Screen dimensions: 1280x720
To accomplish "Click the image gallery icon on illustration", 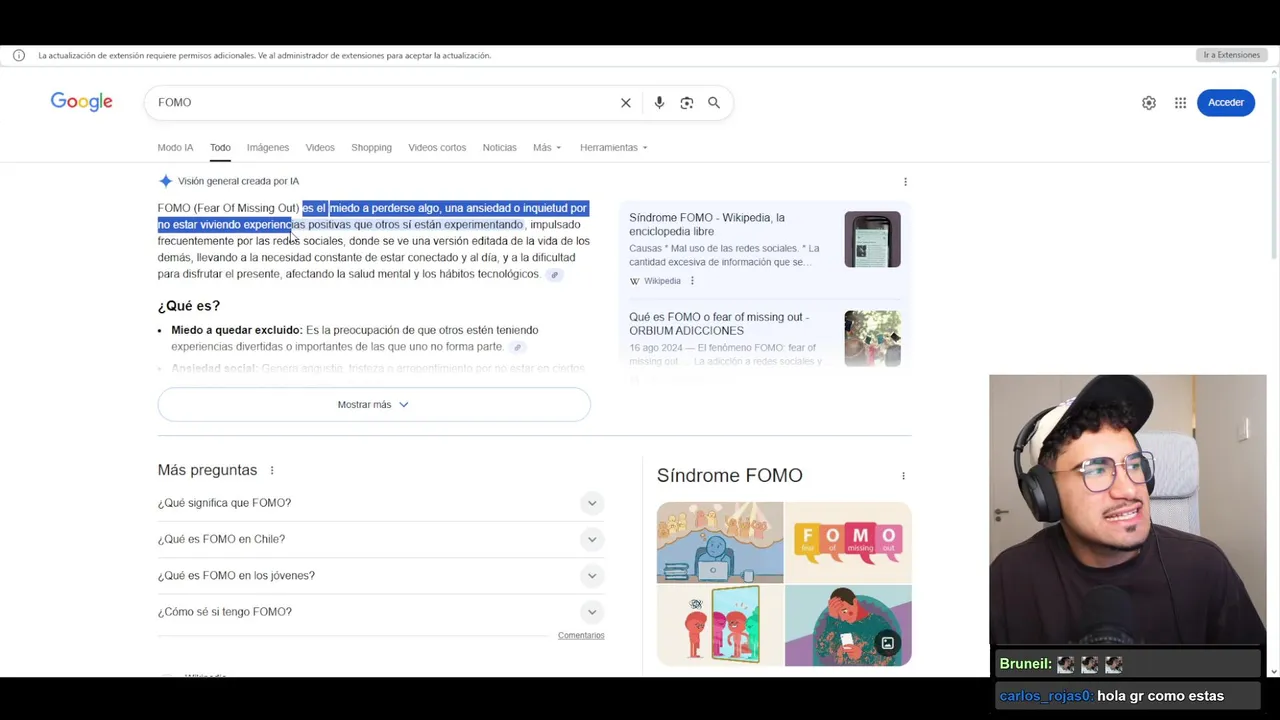I will tap(887, 644).
